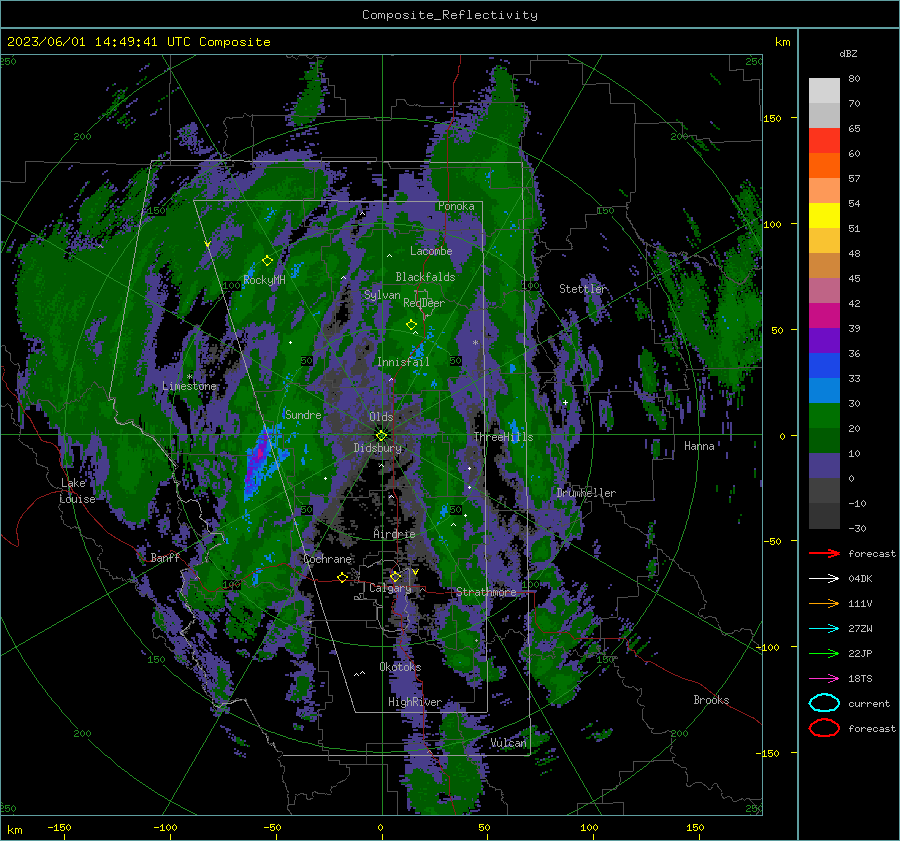Click the Cochrane town label

(x=327, y=559)
